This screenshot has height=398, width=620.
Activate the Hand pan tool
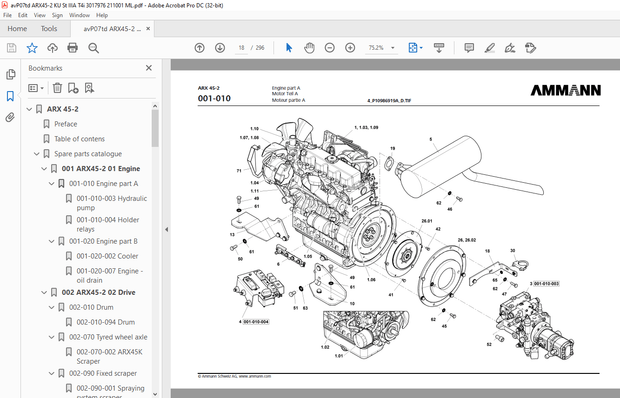tap(309, 48)
